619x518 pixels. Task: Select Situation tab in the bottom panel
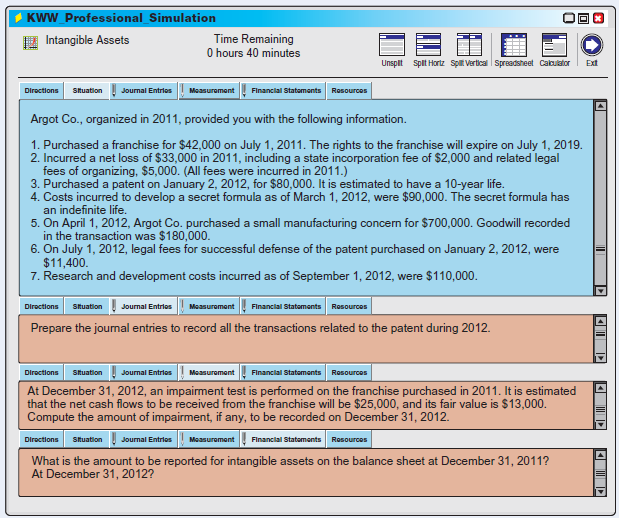88,439
